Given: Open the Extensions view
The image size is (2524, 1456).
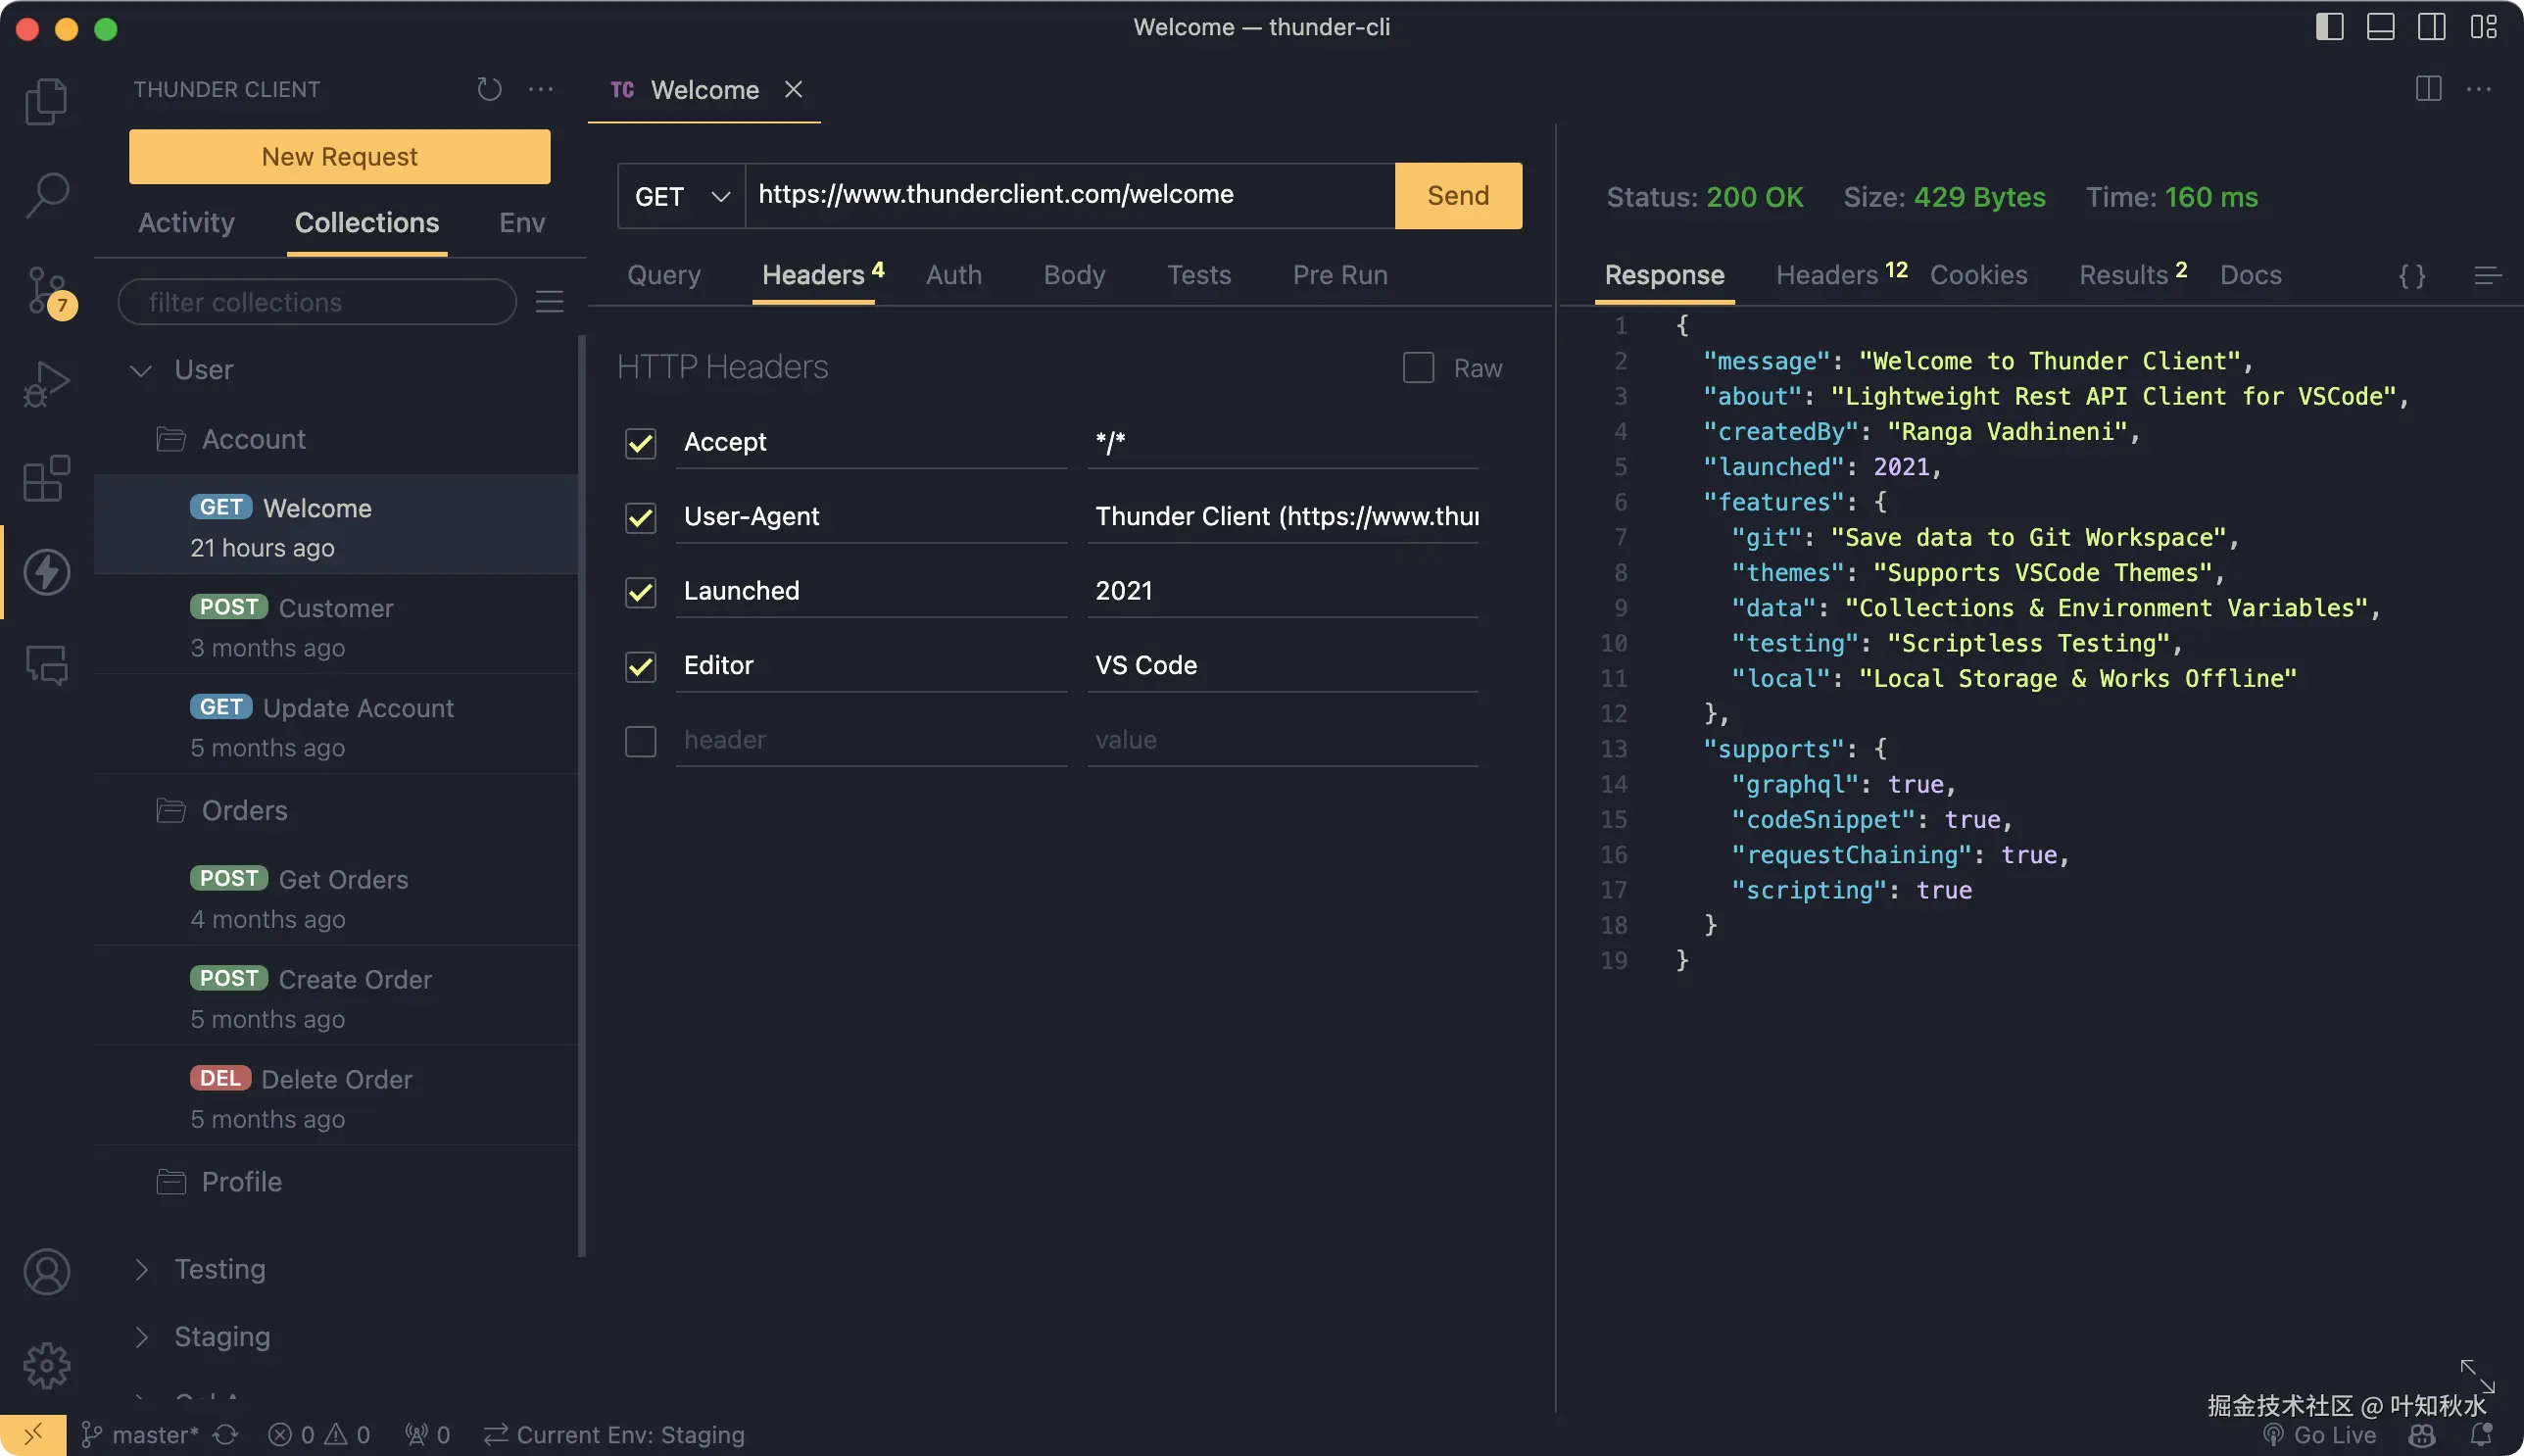Looking at the screenshot, I should click(x=46, y=479).
